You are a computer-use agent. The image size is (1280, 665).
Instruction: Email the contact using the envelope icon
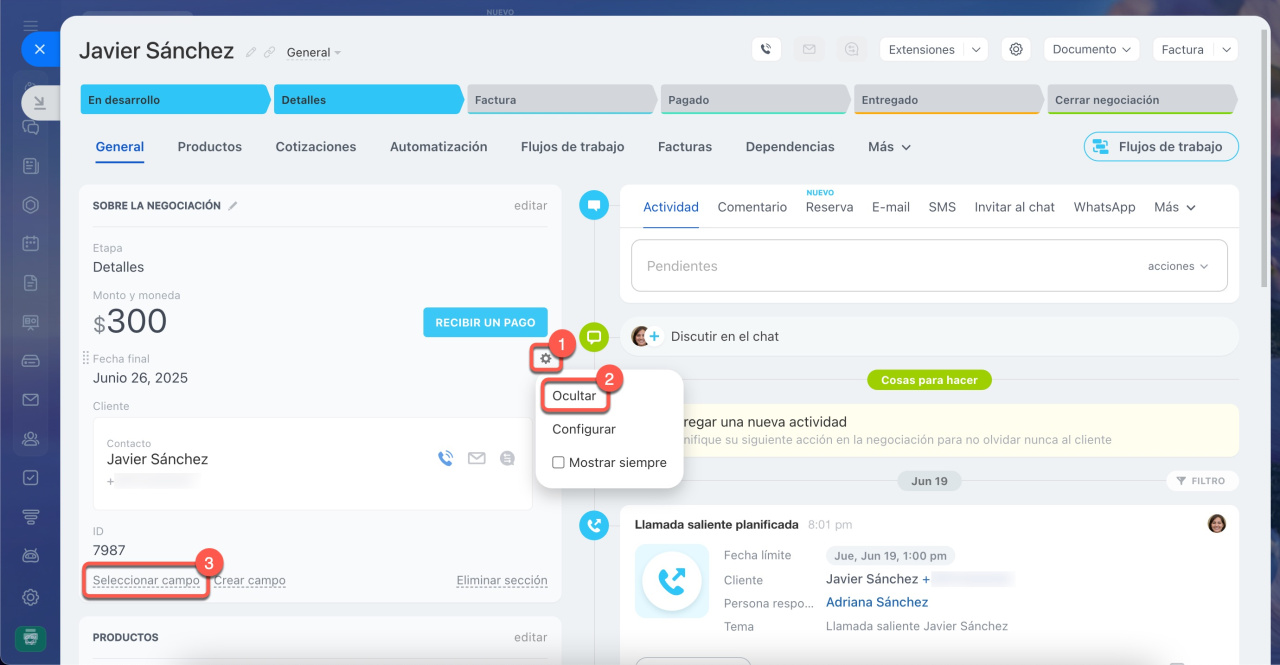tap(477, 458)
